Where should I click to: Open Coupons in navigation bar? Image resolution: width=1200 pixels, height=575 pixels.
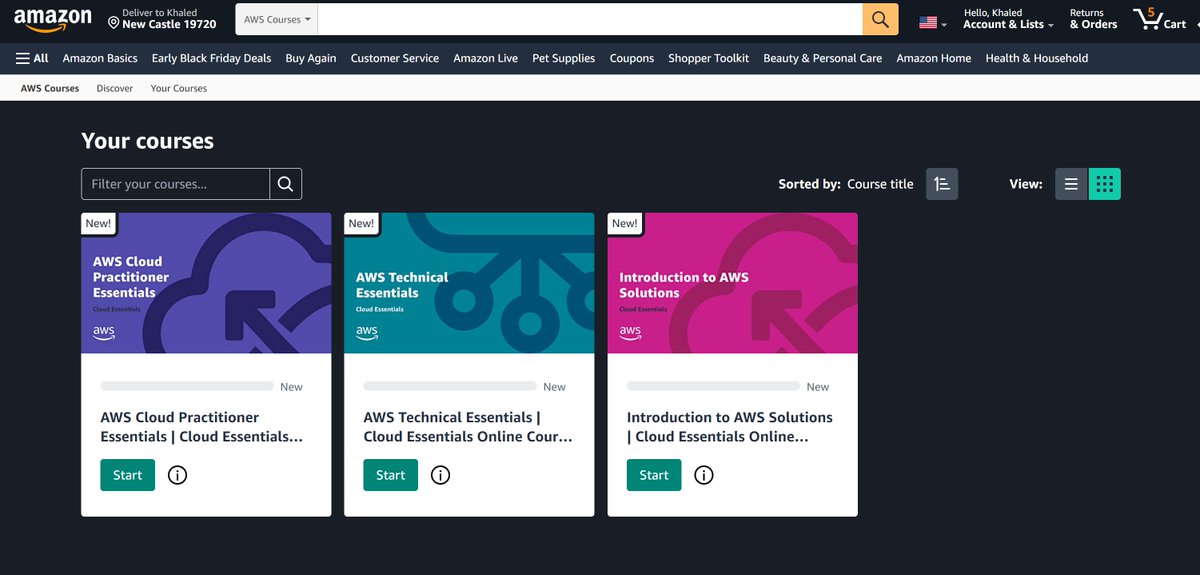click(x=632, y=58)
